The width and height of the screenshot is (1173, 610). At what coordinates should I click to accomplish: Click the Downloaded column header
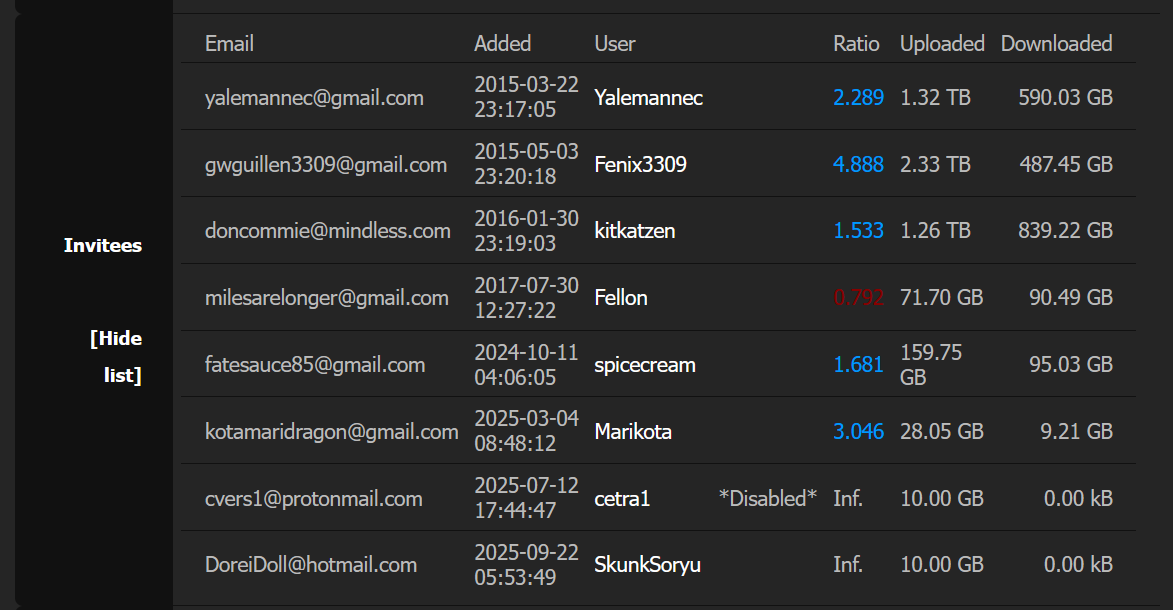tap(1056, 44)
